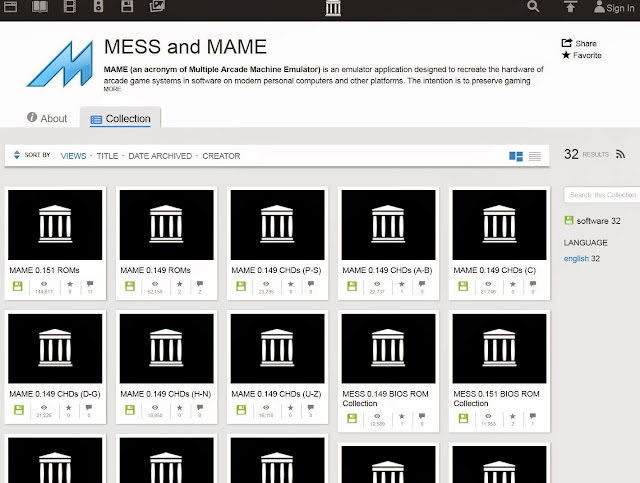Viewport: 640px width, 483px height.
Task: Click reviews comment icon on MAME 0.149 CHDs (C)
Action: 533,284
